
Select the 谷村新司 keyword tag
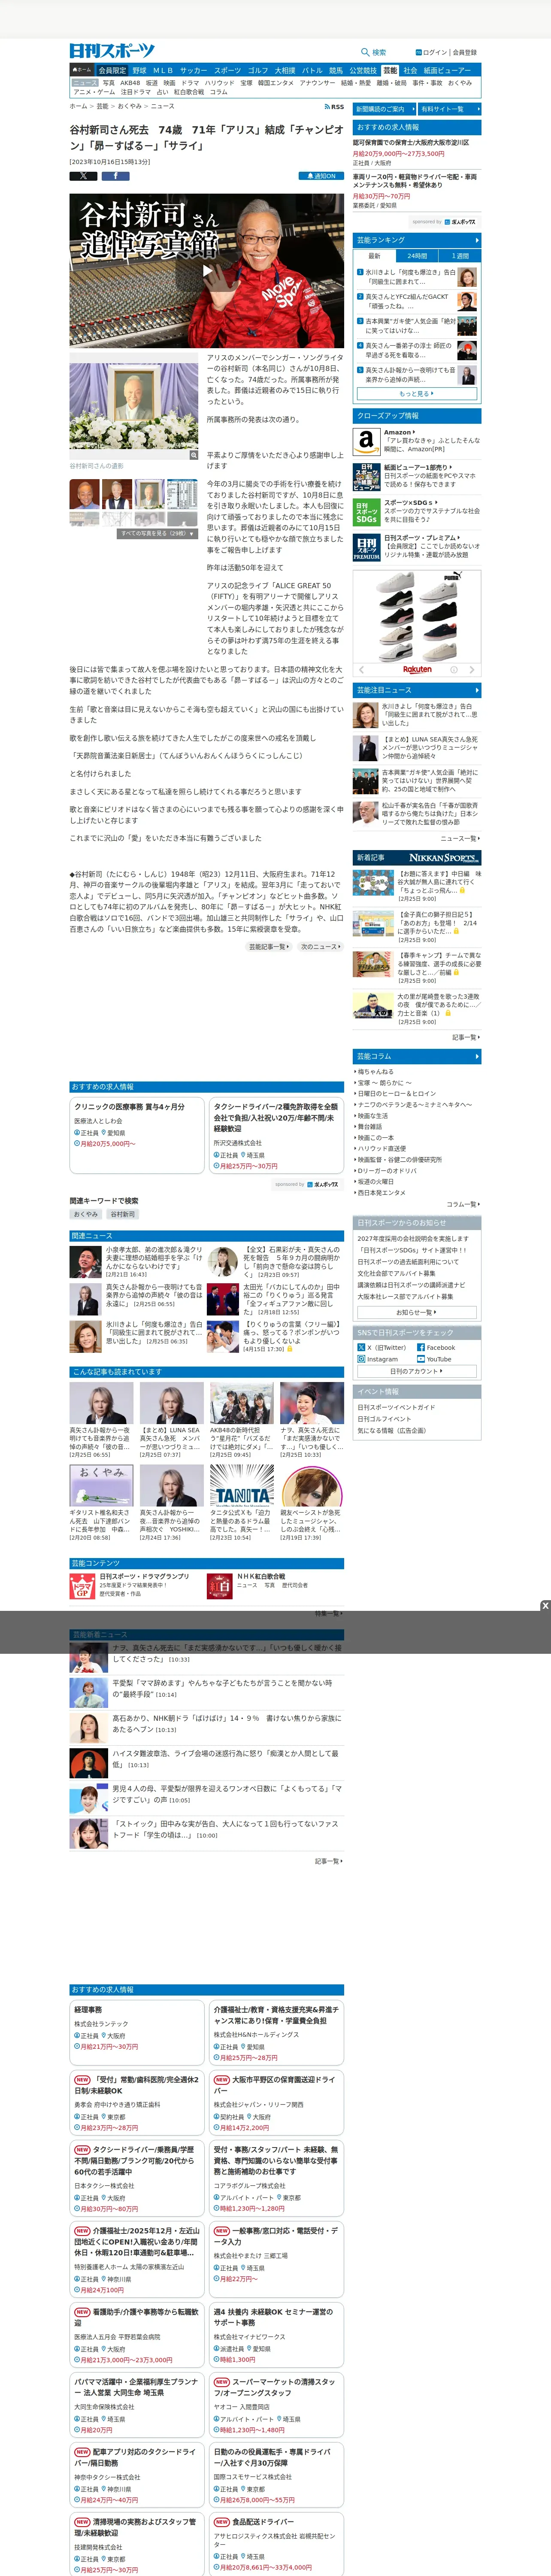coord(123,1214)
